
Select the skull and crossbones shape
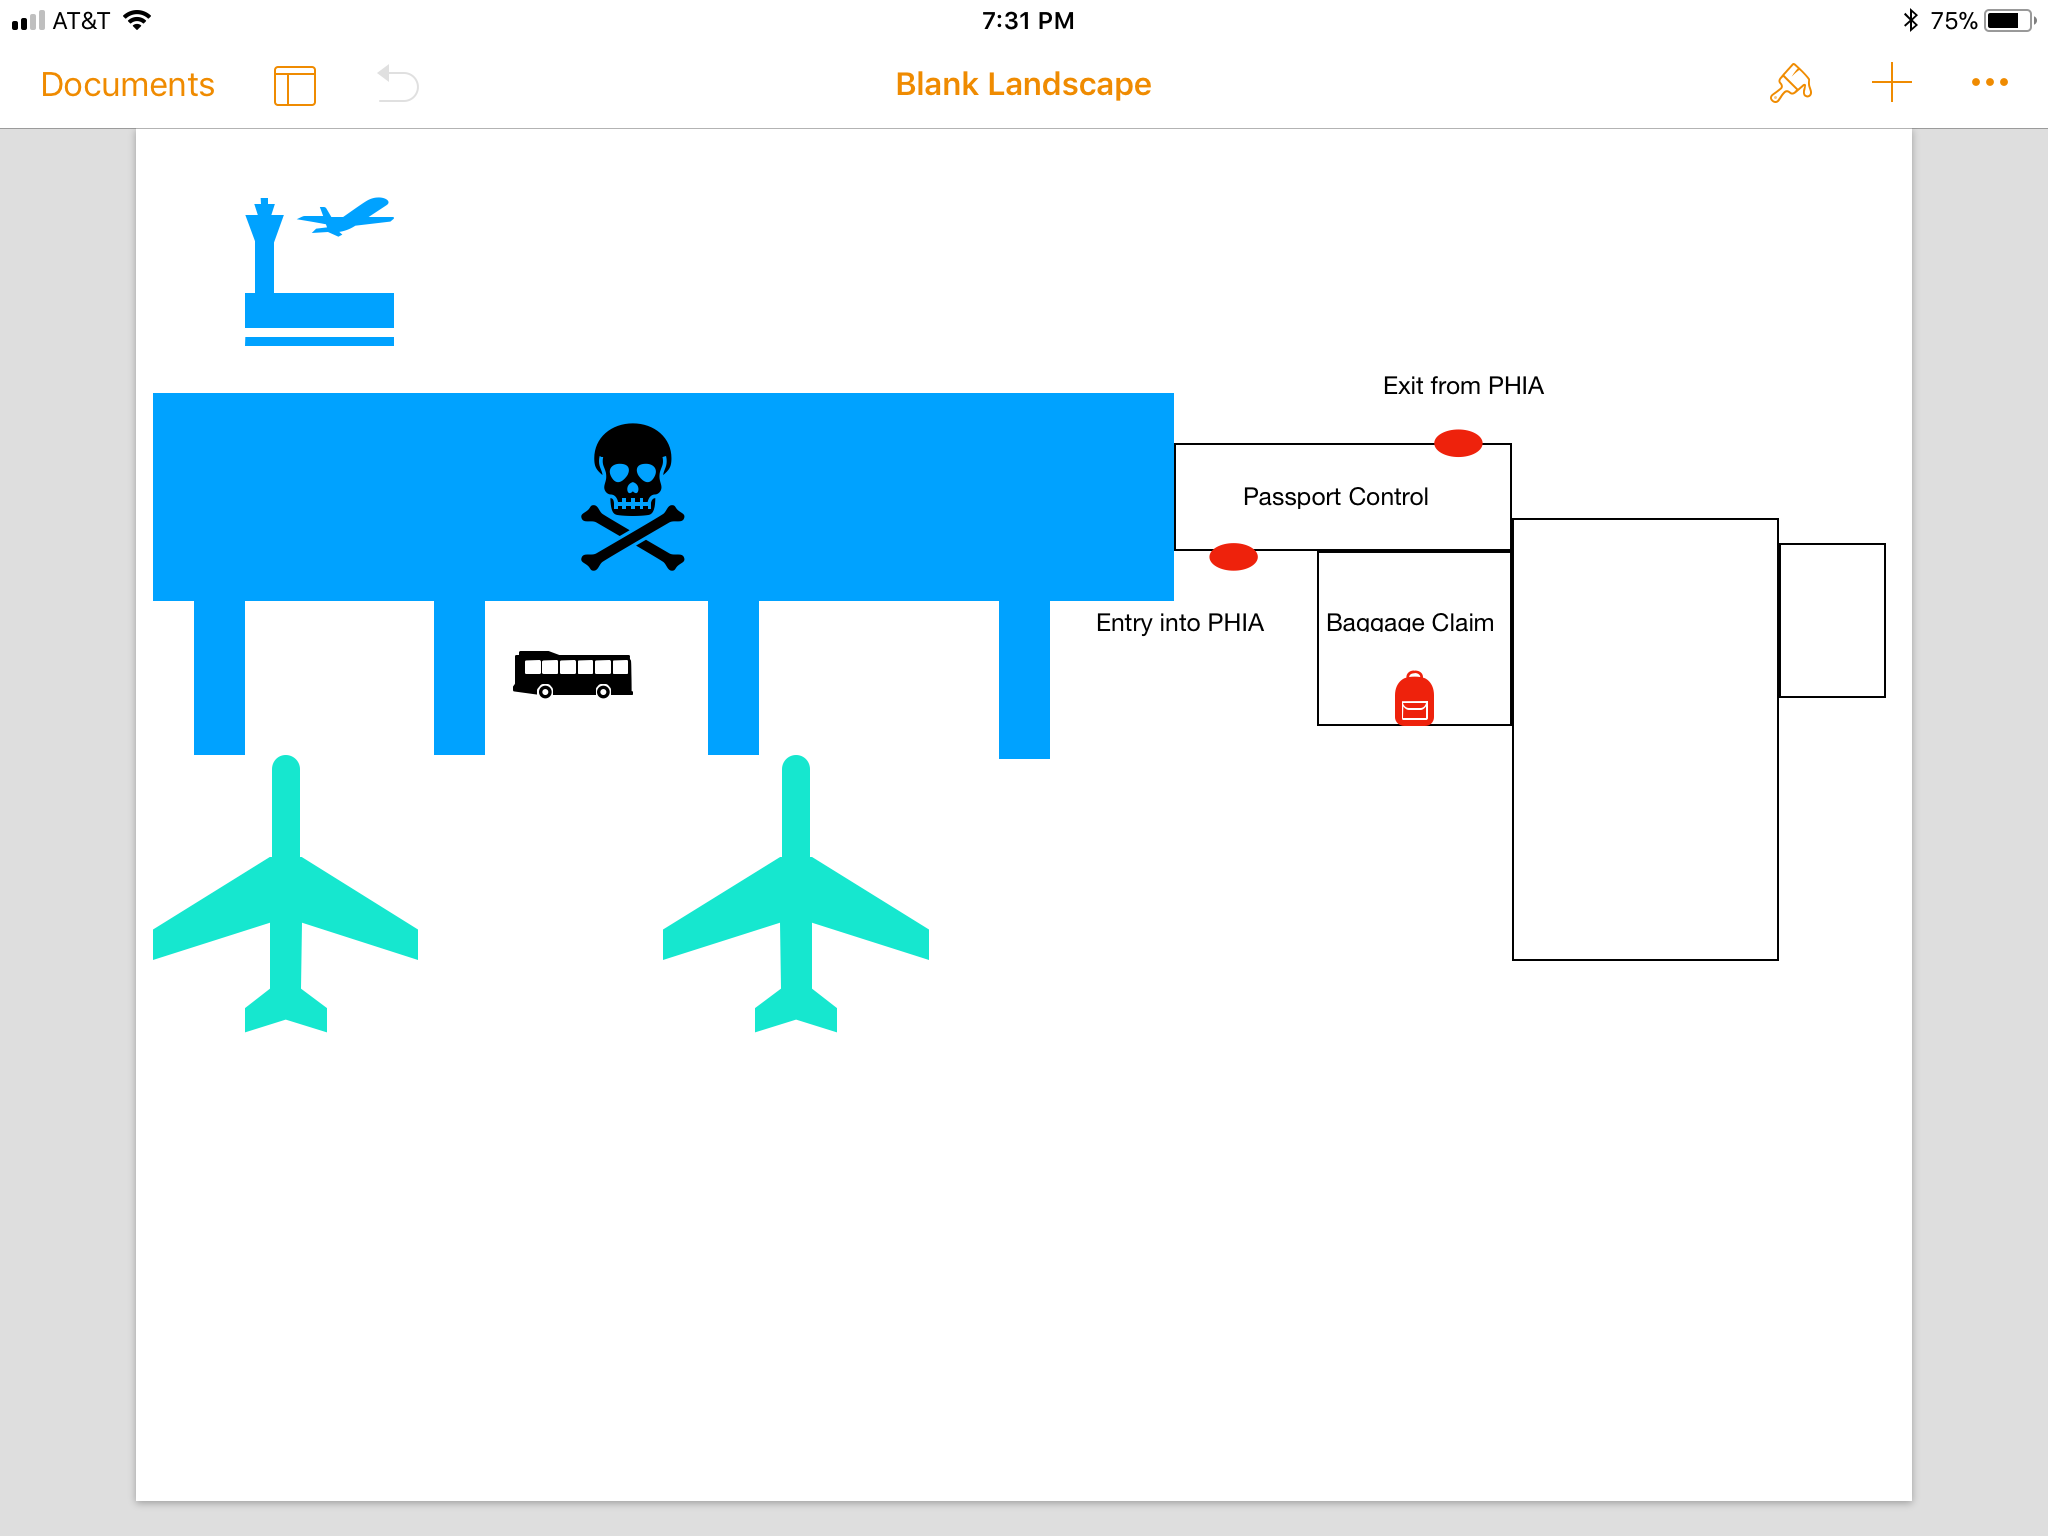point(633,497)
